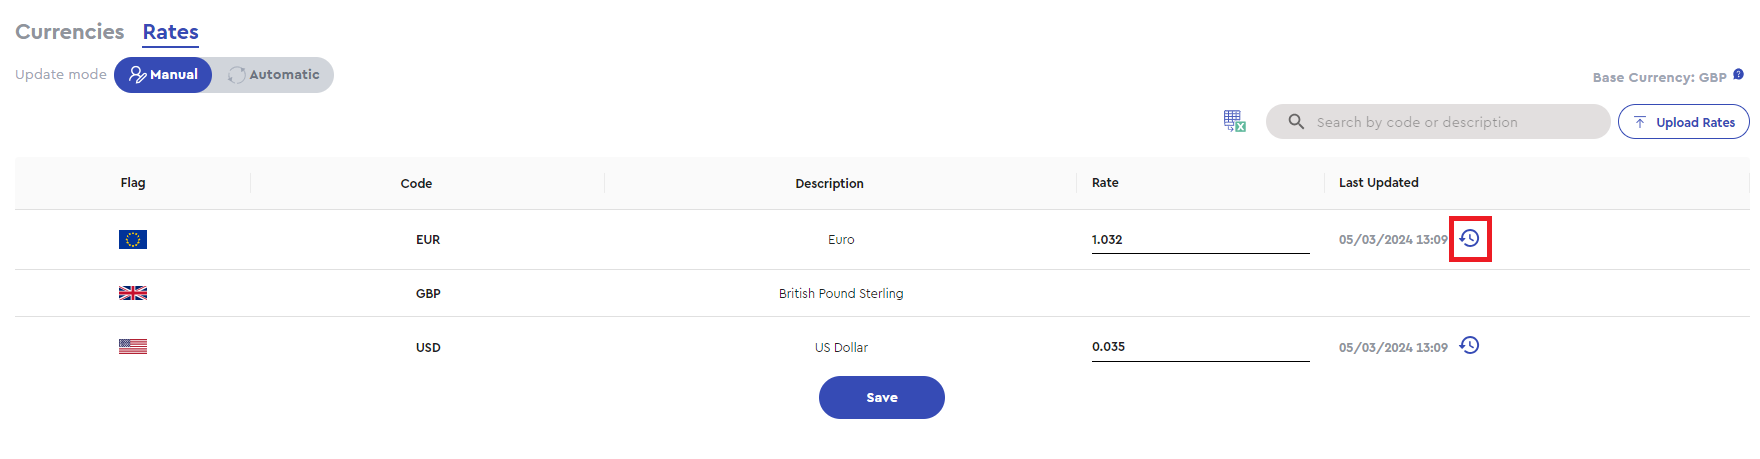
Task: Switch update mode to Manual
Action: [163, 75]
